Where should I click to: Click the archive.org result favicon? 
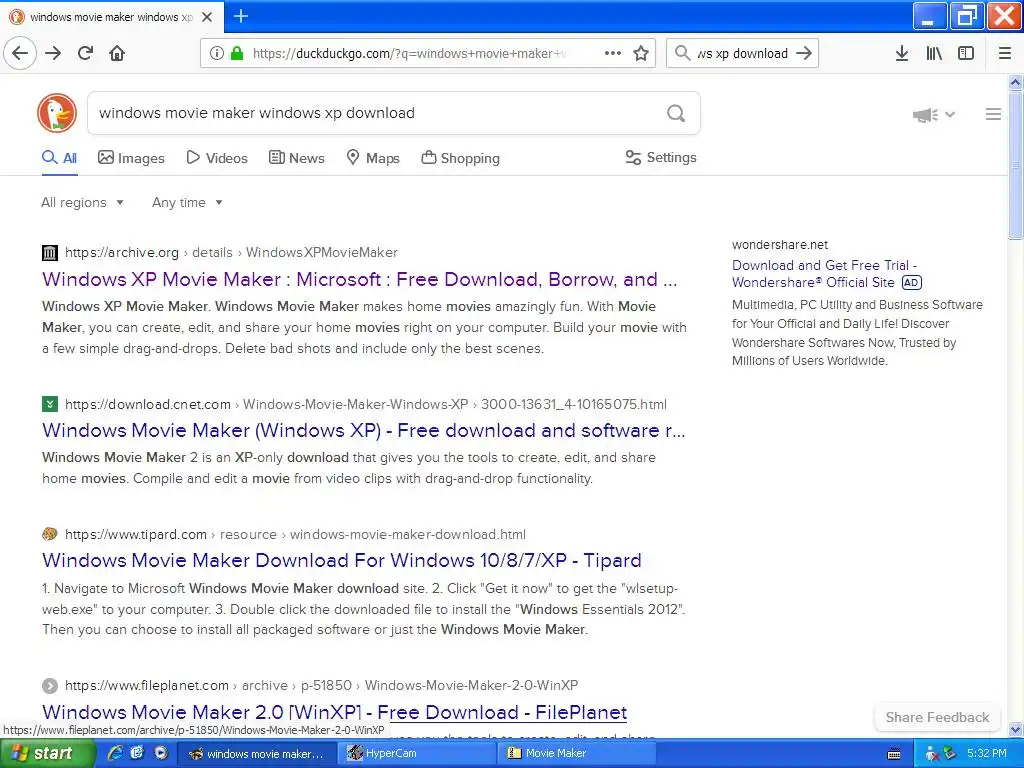(x=50, y=253)
